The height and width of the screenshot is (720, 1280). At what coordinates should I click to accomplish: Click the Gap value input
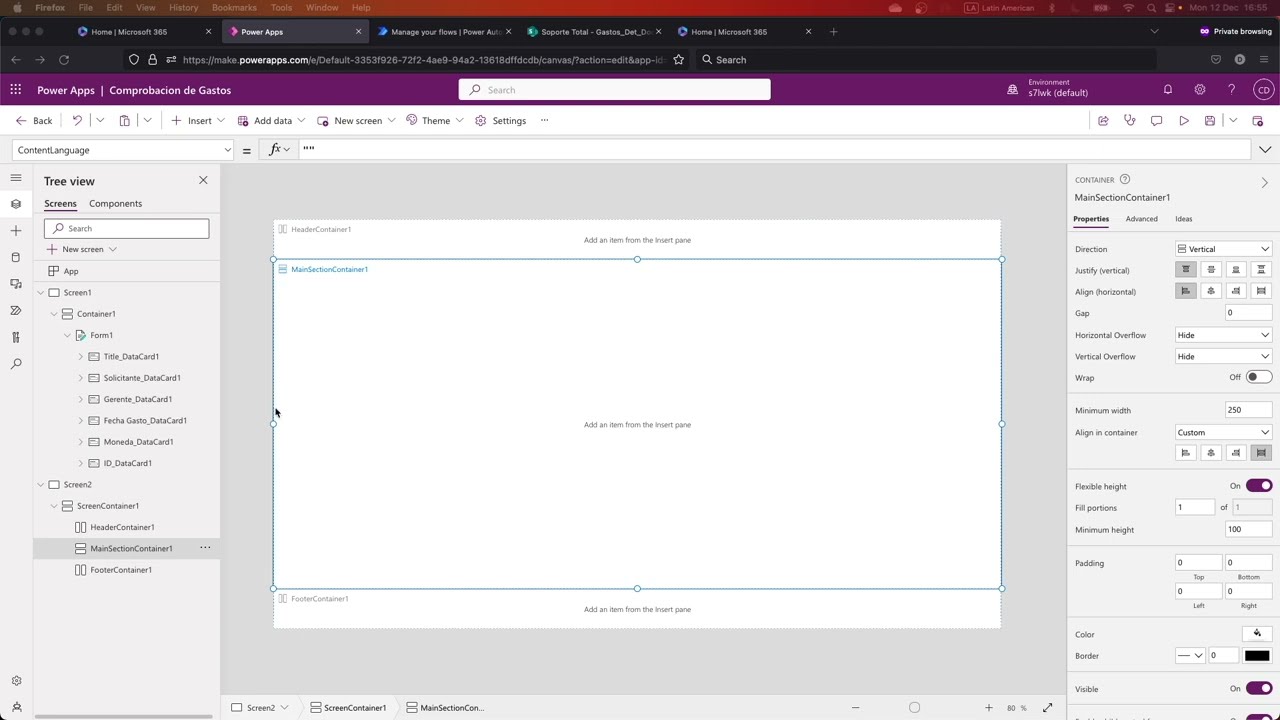(1248, 313)
